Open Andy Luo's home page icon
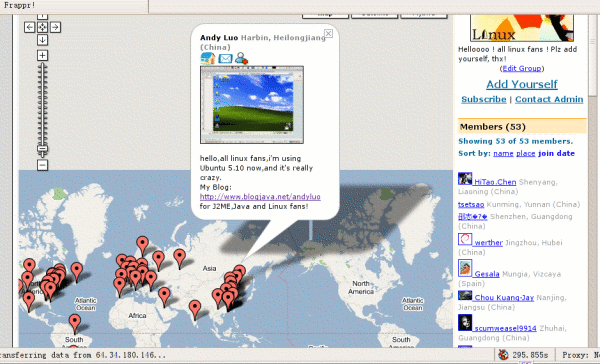 208,59
